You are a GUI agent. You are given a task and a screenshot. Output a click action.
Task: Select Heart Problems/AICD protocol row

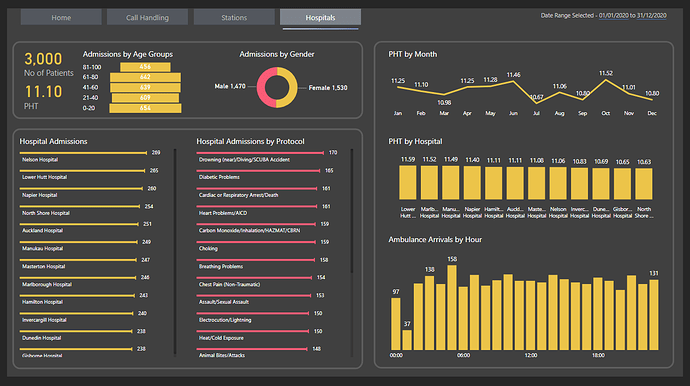coord(264,210)
